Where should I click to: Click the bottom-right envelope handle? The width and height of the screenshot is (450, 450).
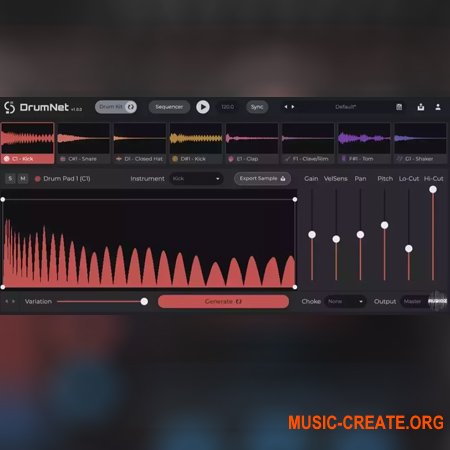coord(295,287)
